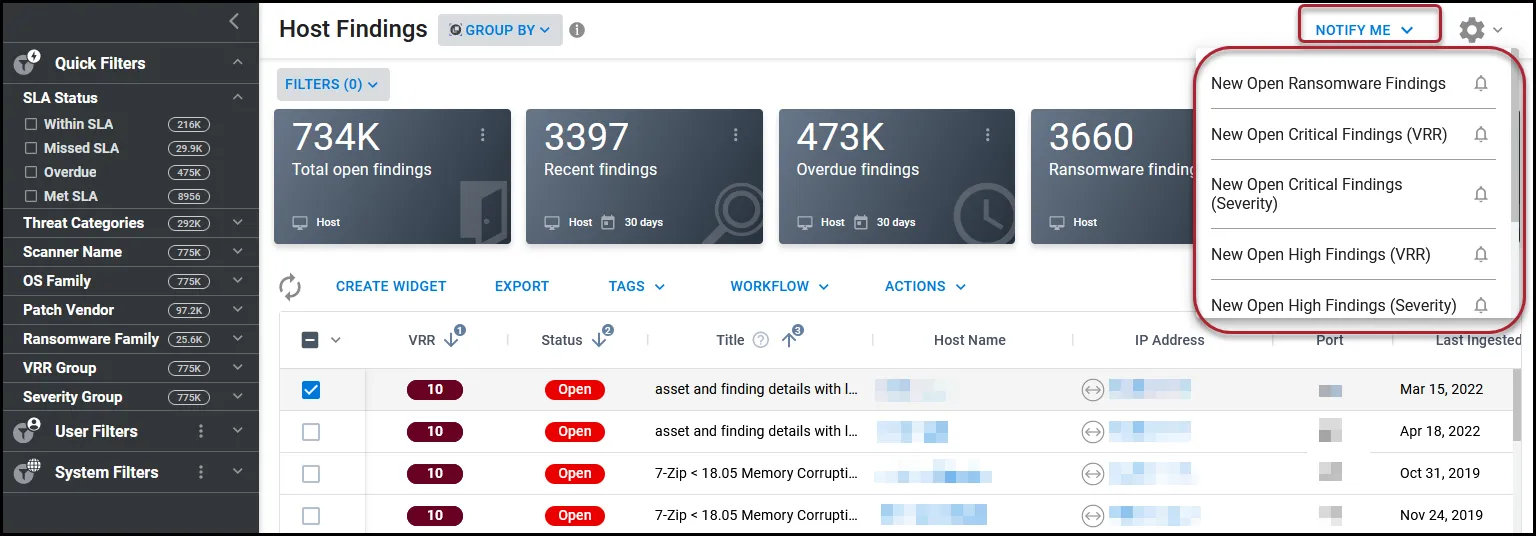Click bell for New Open High Findings (VRR)
This screenshot has width=1536, height=536.
tap(1481, 255)
